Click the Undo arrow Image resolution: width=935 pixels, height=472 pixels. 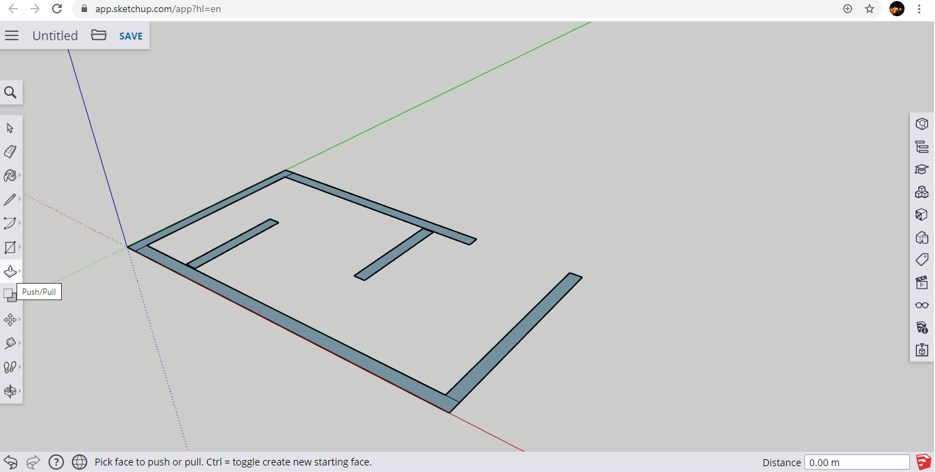click(11, 462)
